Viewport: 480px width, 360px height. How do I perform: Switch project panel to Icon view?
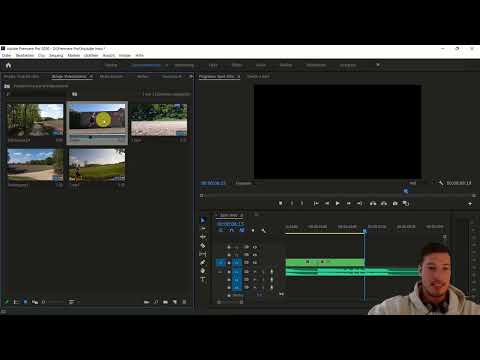[x=25, y=302]
